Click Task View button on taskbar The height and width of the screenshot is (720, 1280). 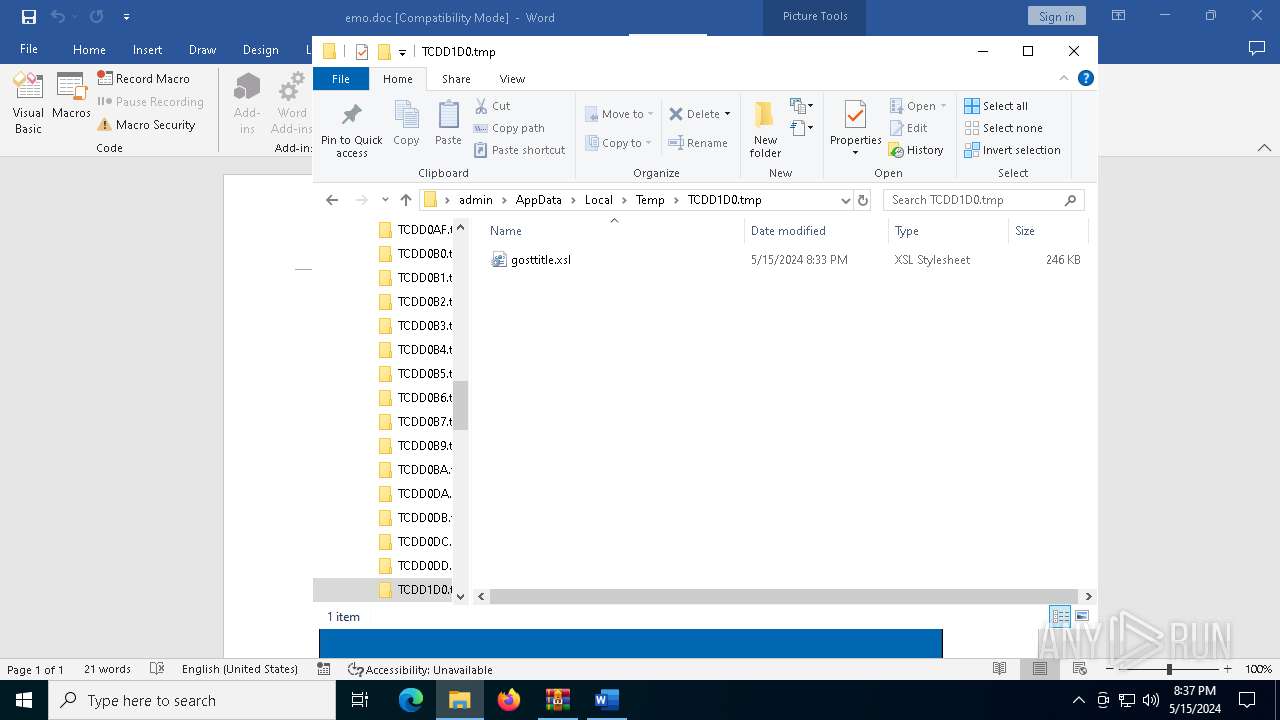tap(360, 700)
